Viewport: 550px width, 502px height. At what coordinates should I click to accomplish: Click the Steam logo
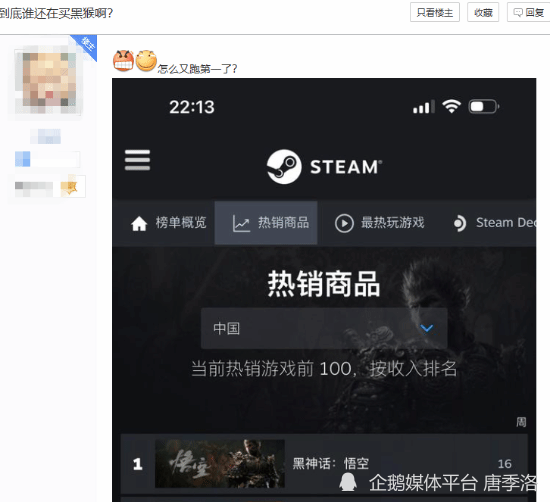click(324, 166)
